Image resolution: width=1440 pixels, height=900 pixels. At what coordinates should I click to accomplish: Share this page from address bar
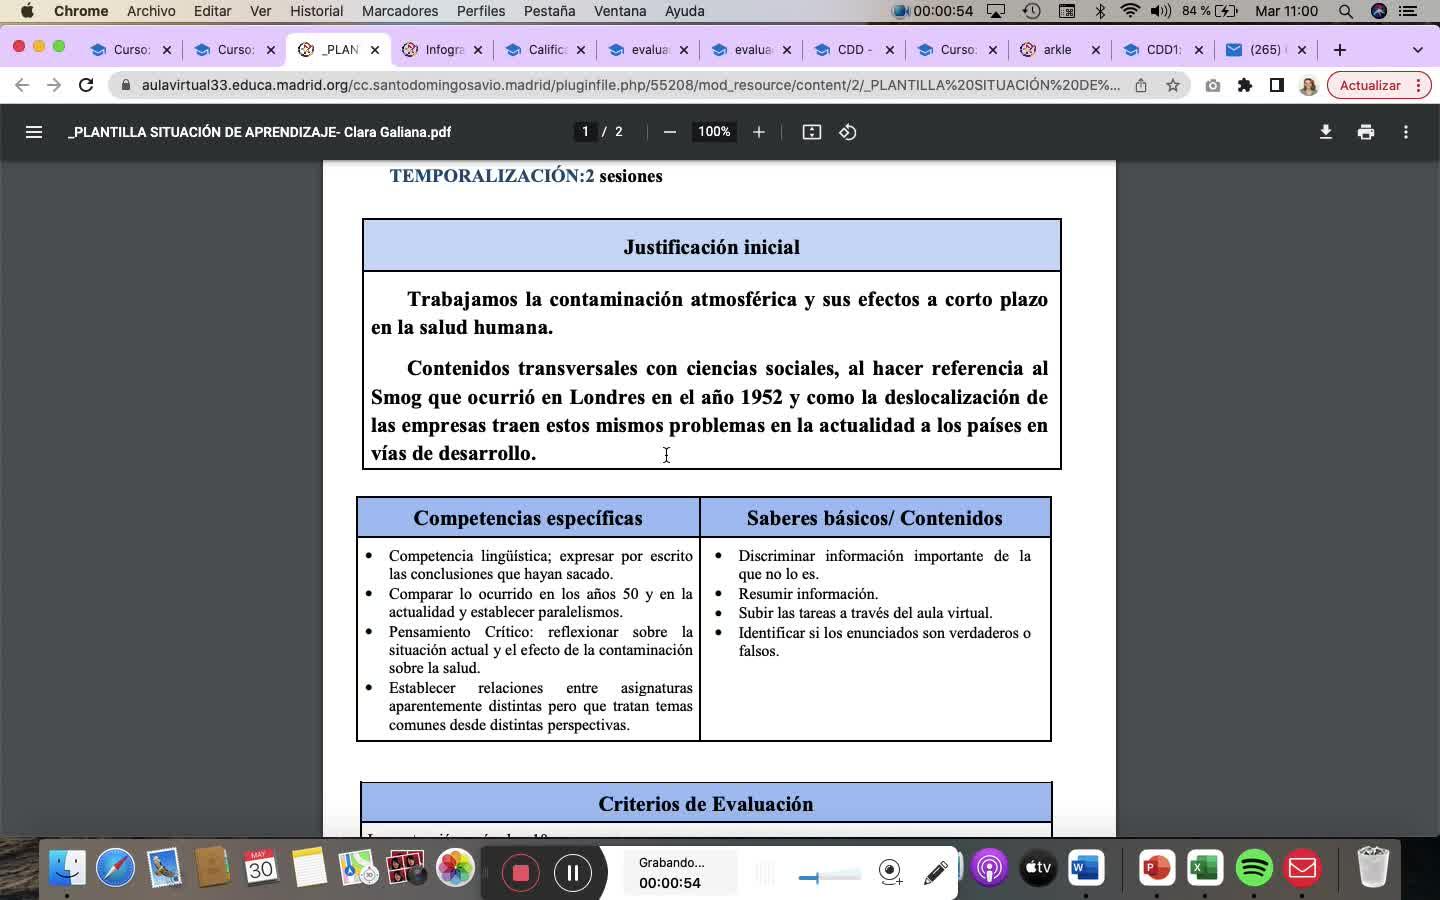pyautogui.click(x=1141, y=85)
